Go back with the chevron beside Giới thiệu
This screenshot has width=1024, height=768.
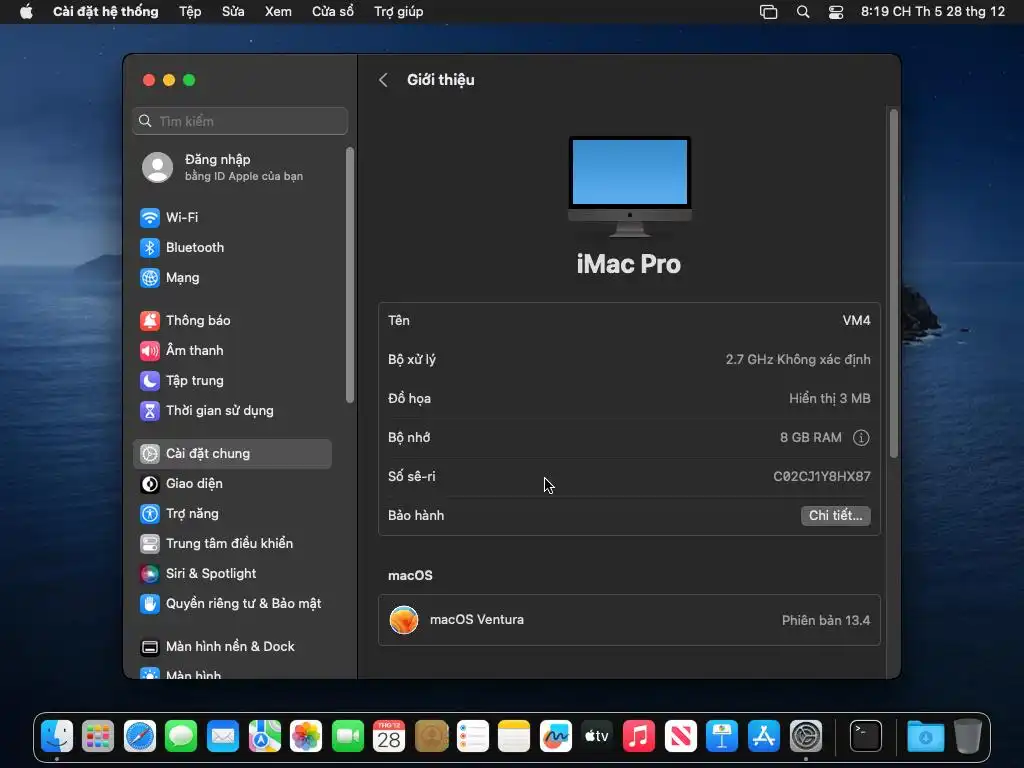[x=383, y=80]
